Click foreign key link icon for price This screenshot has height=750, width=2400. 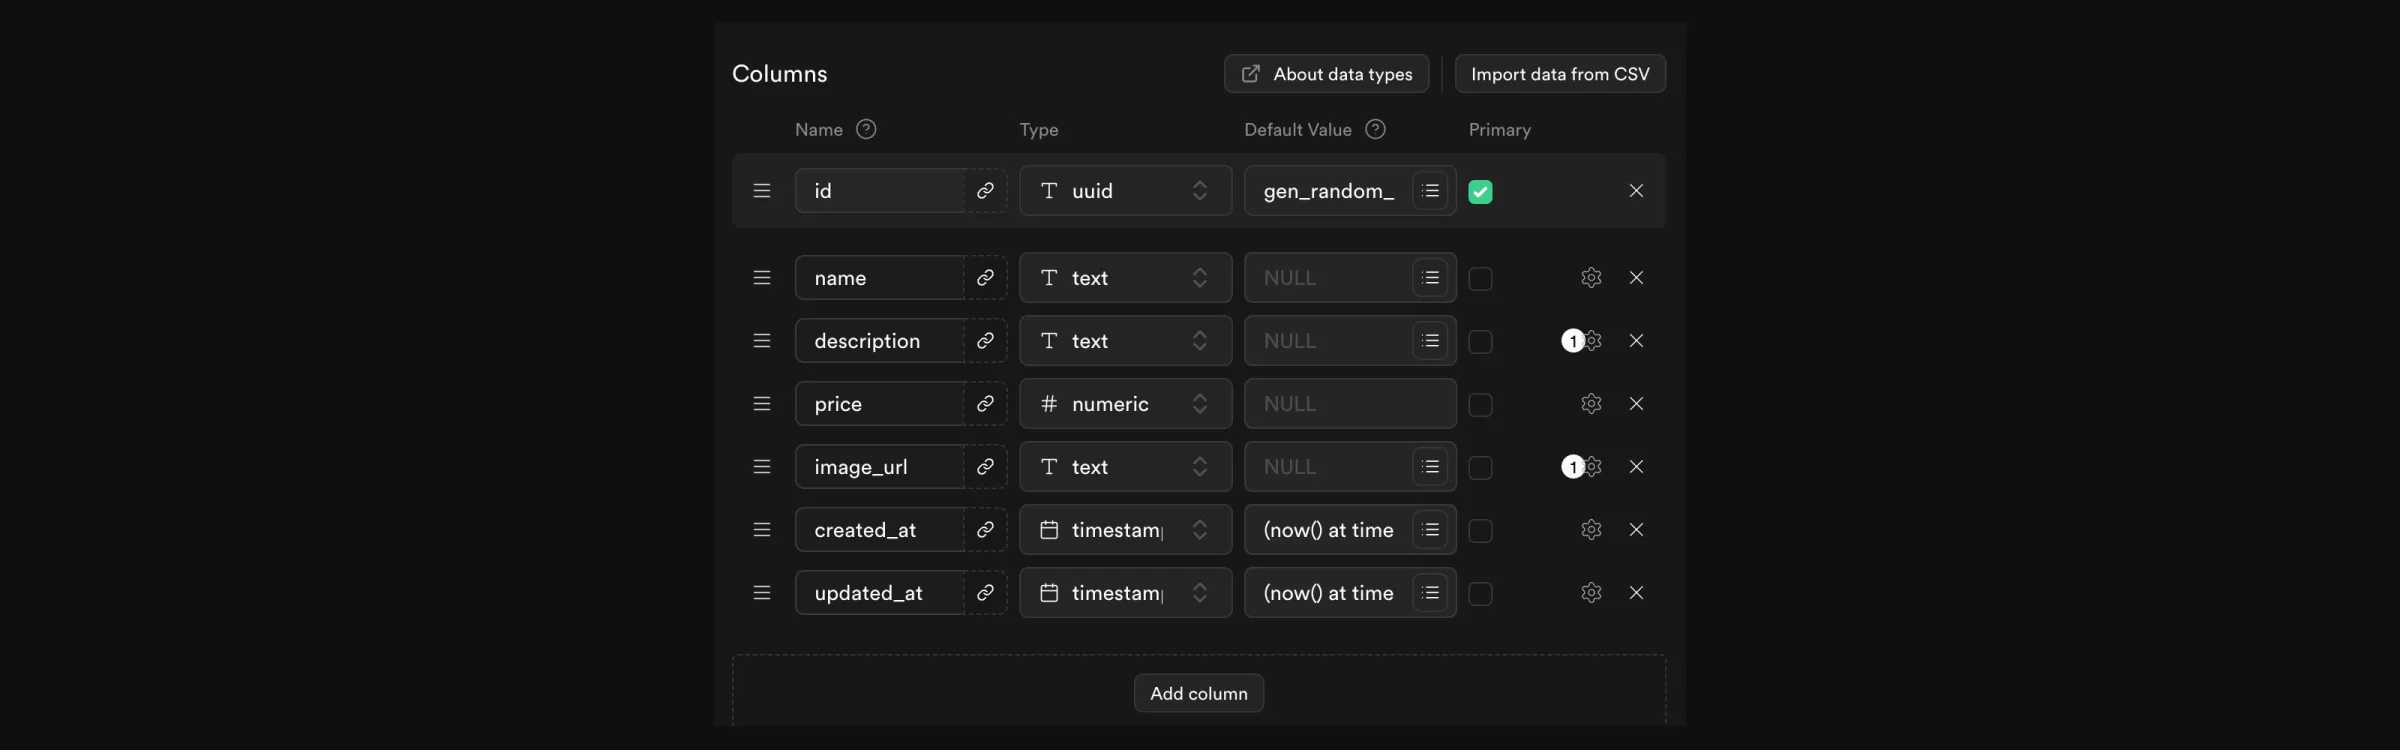pos(986,404)
